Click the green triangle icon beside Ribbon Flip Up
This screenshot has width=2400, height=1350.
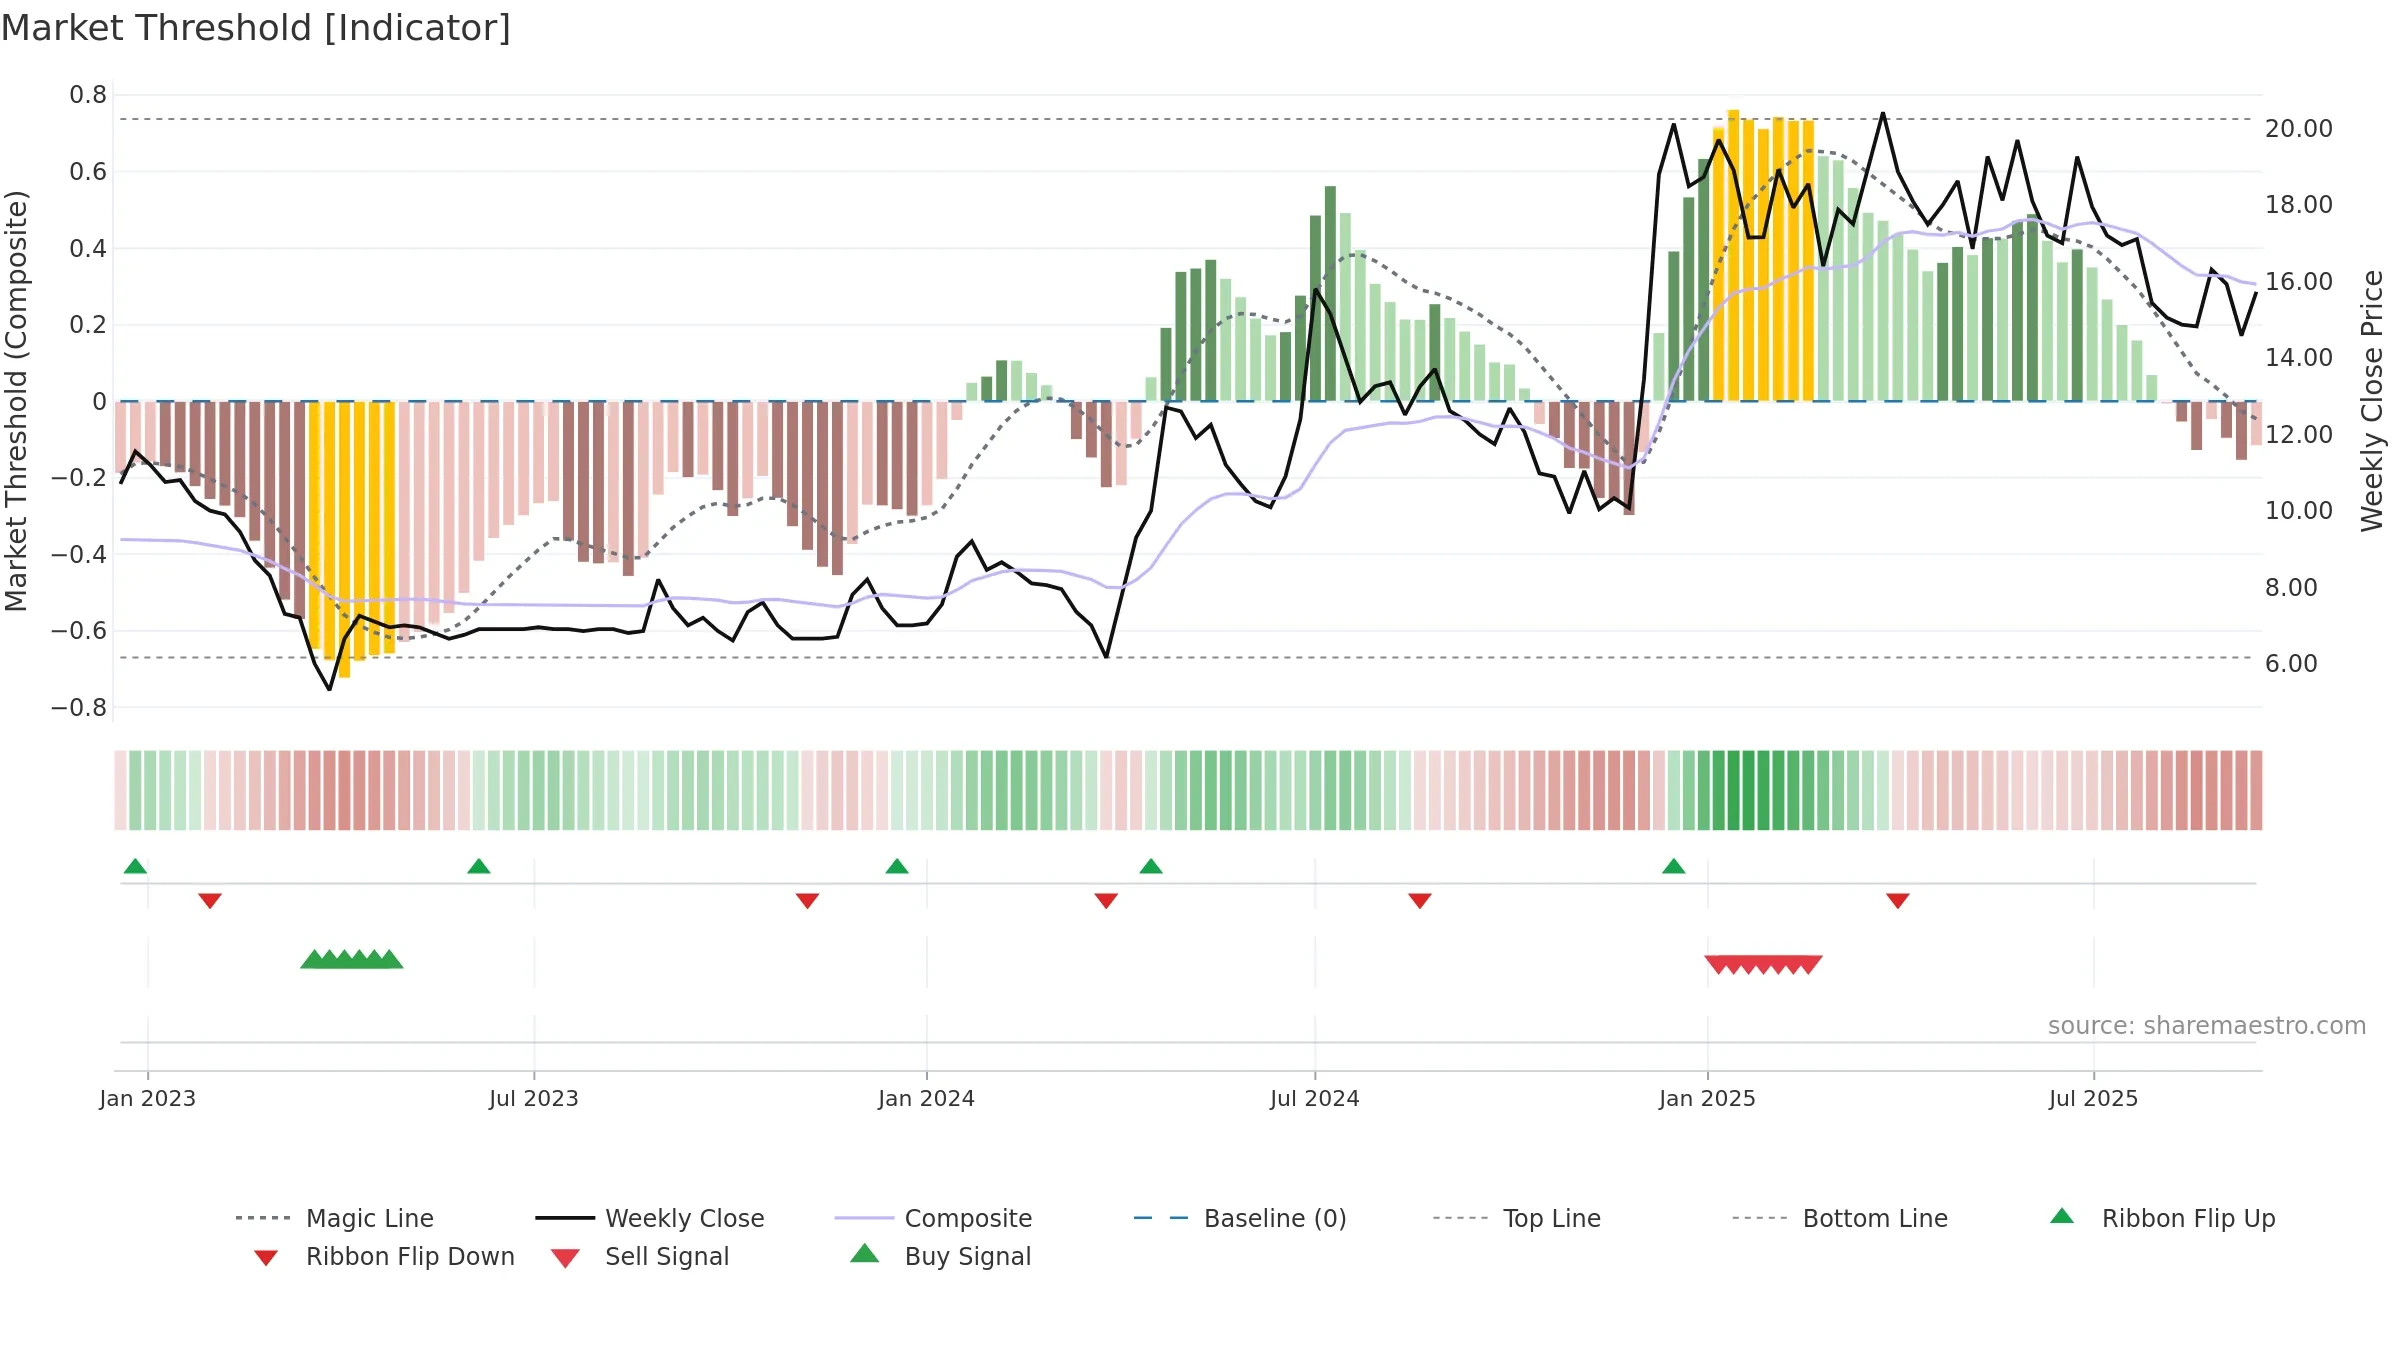[x=2062, y=1216]
